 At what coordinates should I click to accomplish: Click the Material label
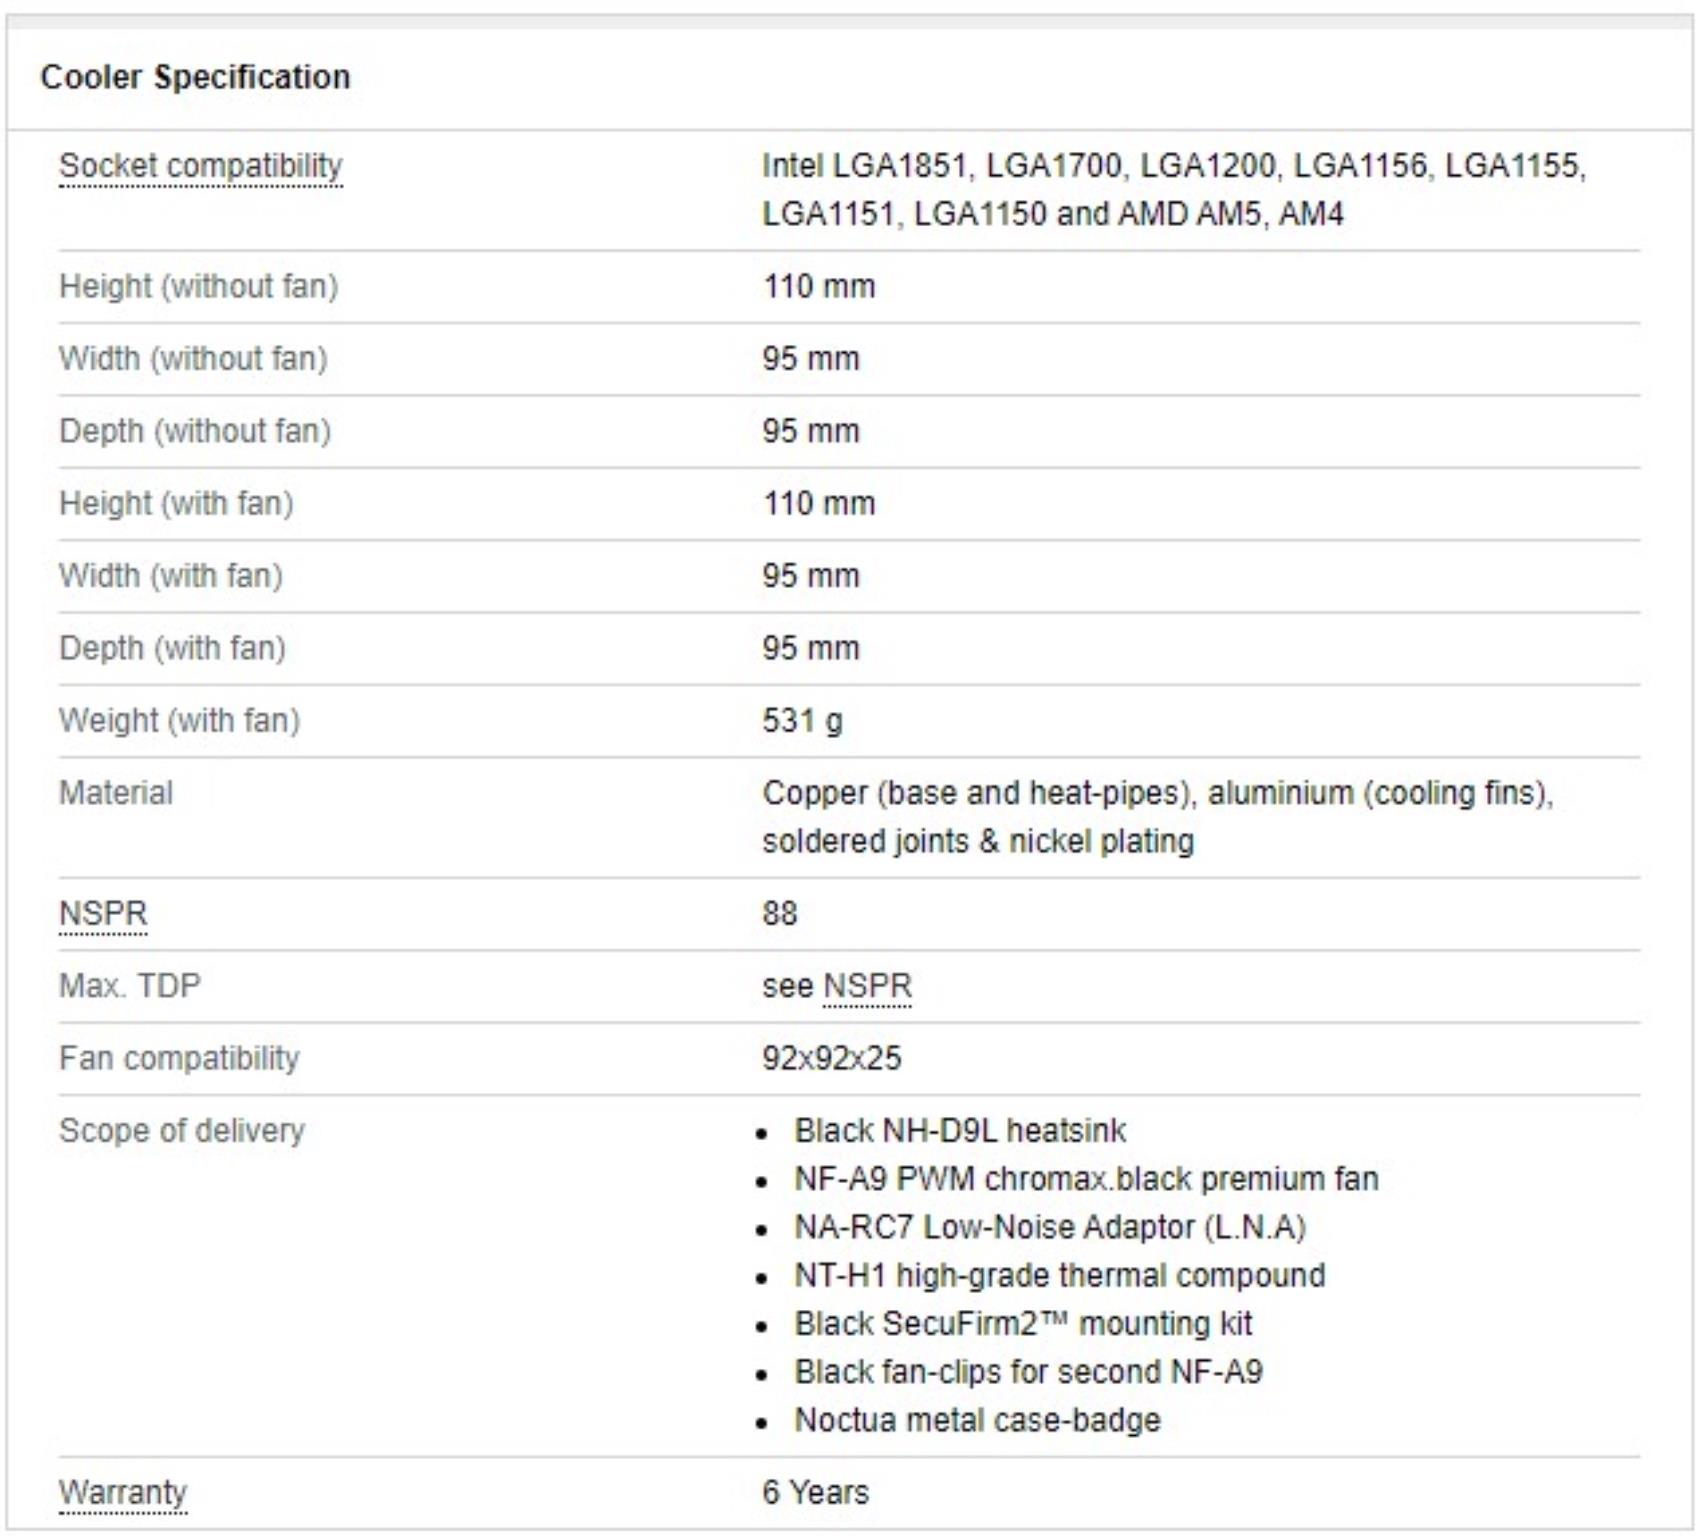[x=116, y=793]
